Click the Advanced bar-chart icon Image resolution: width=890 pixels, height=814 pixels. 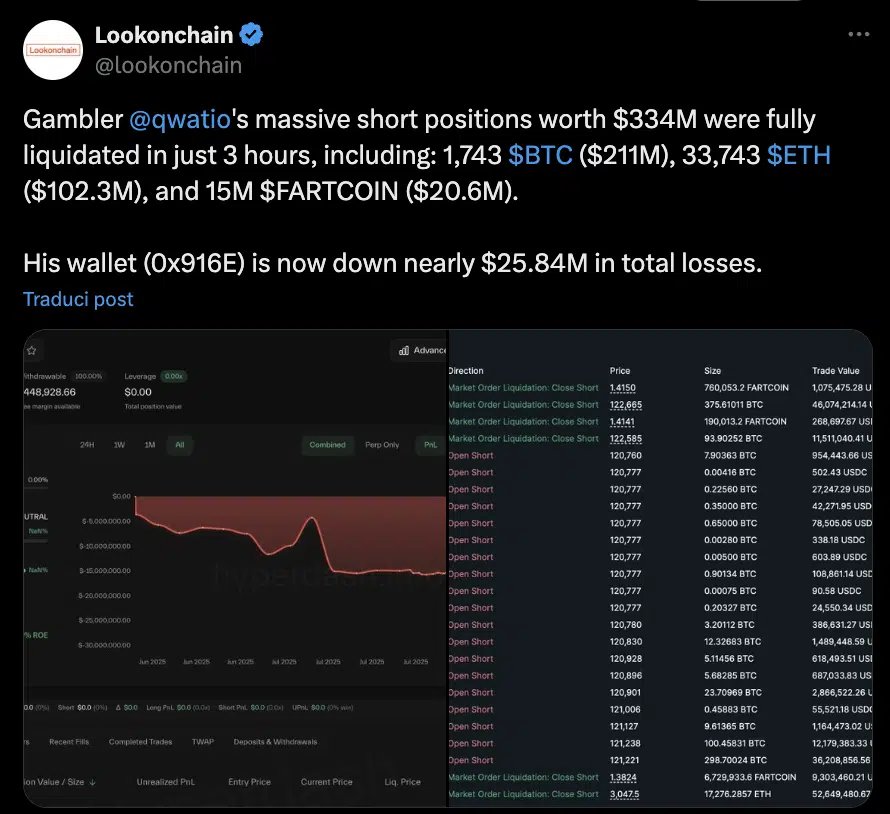coord(404,351)
